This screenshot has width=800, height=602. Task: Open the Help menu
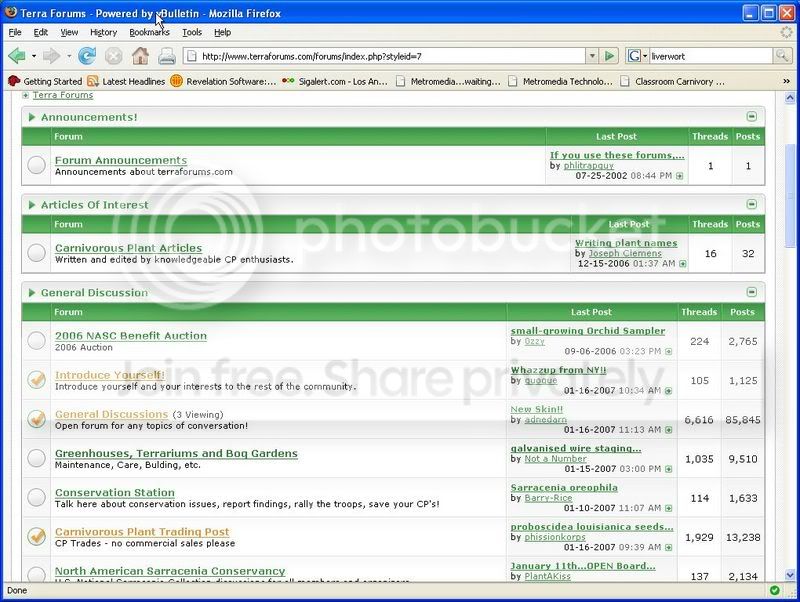(222, 32)
